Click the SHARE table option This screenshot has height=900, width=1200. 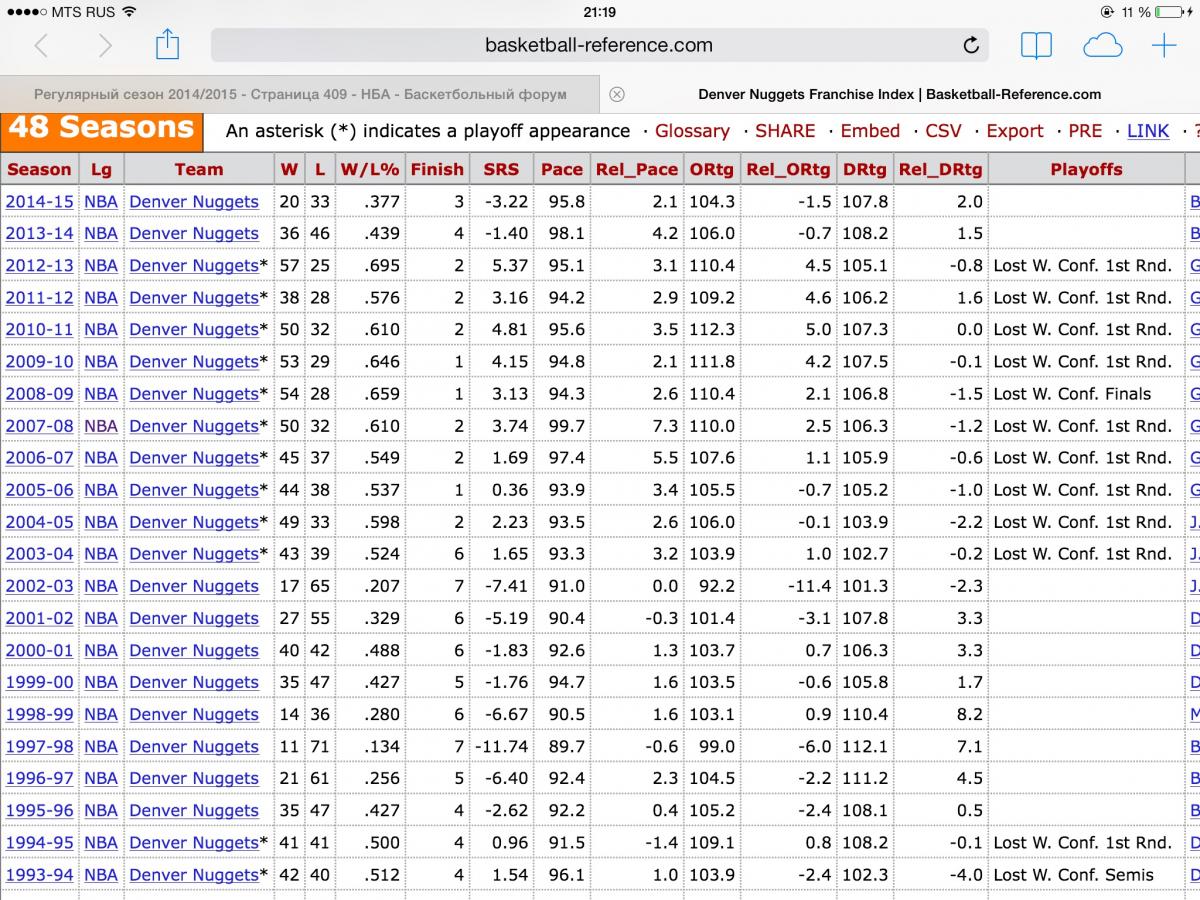click(785, 131)
